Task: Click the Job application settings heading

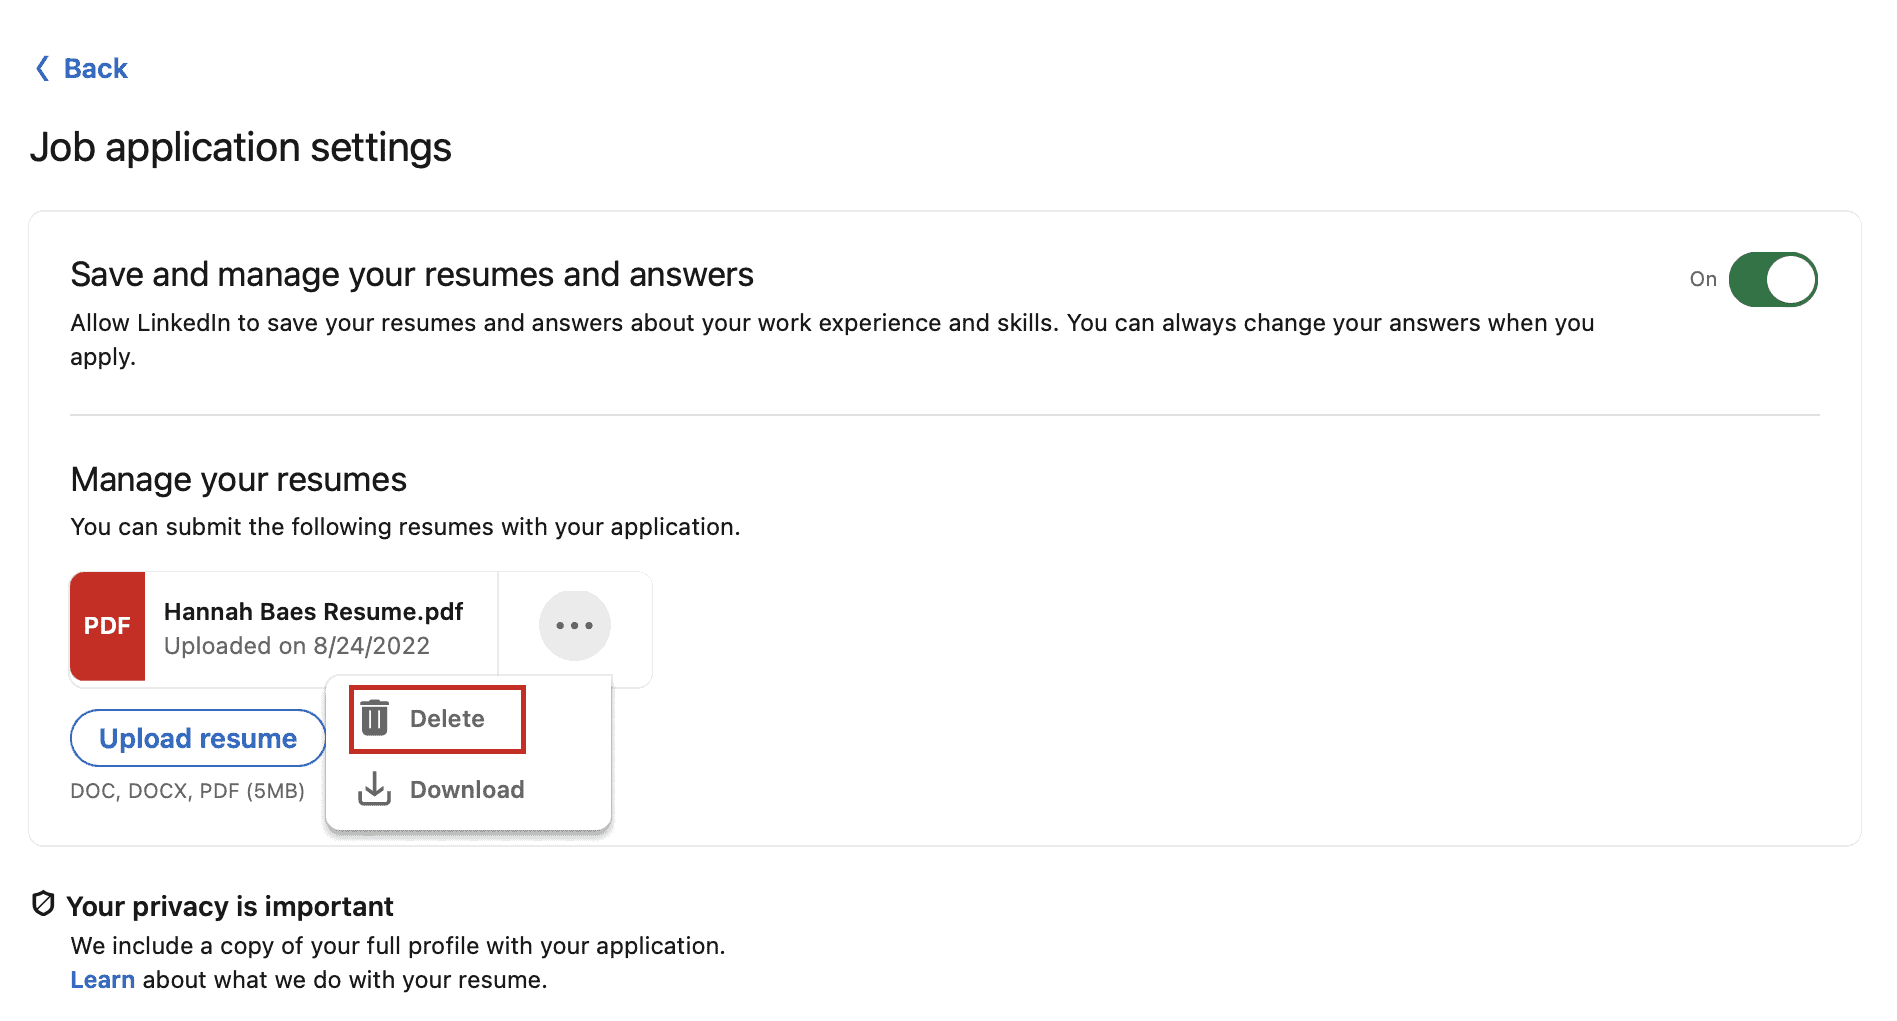Action: pyautogui.click(x=240, y=147)
